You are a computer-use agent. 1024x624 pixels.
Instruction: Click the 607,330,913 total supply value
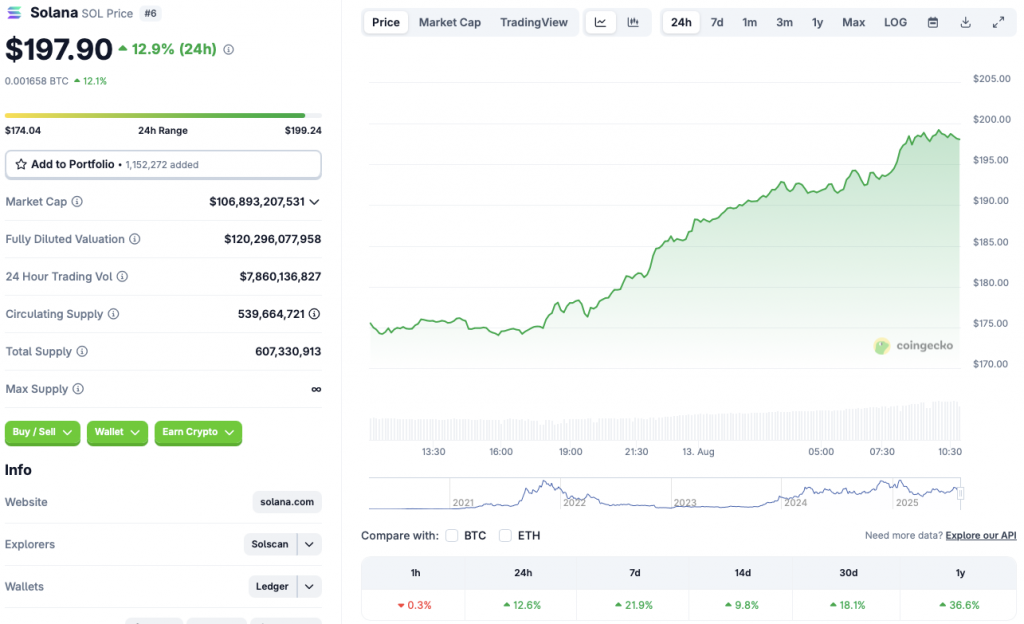[288, 351]
